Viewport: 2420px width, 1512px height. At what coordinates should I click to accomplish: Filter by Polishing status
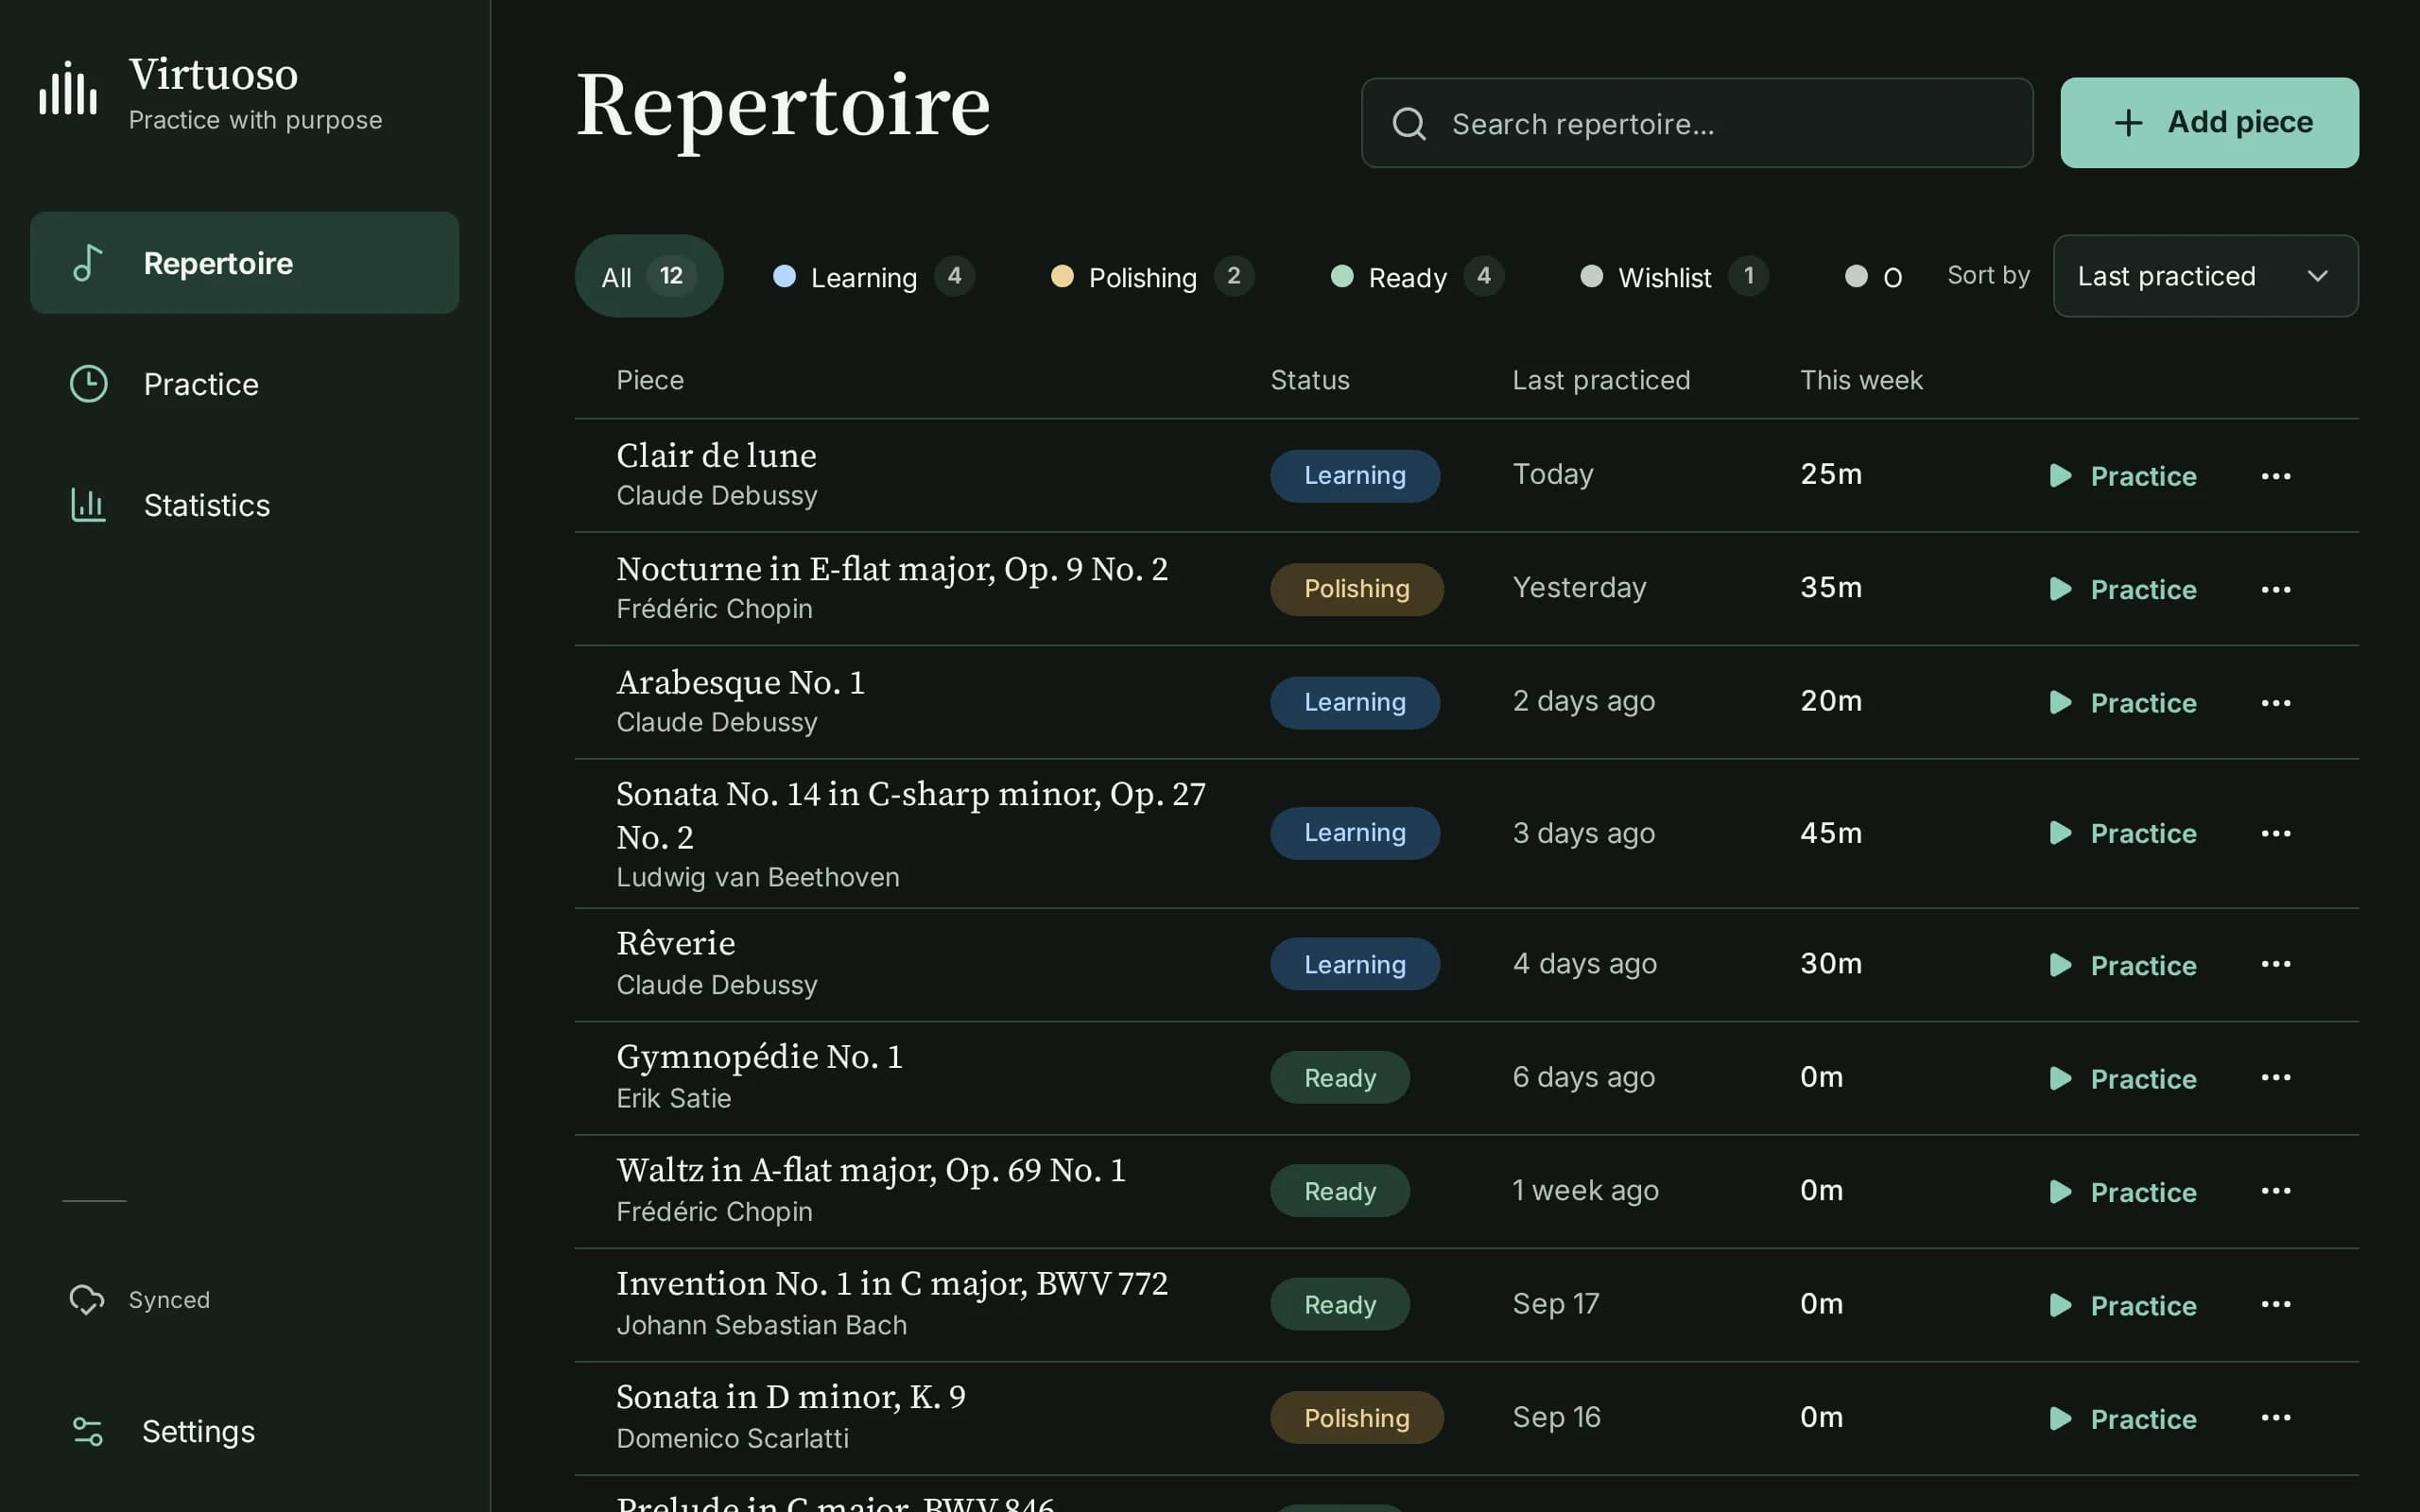pyautogui.click(x=1152, y=276)
